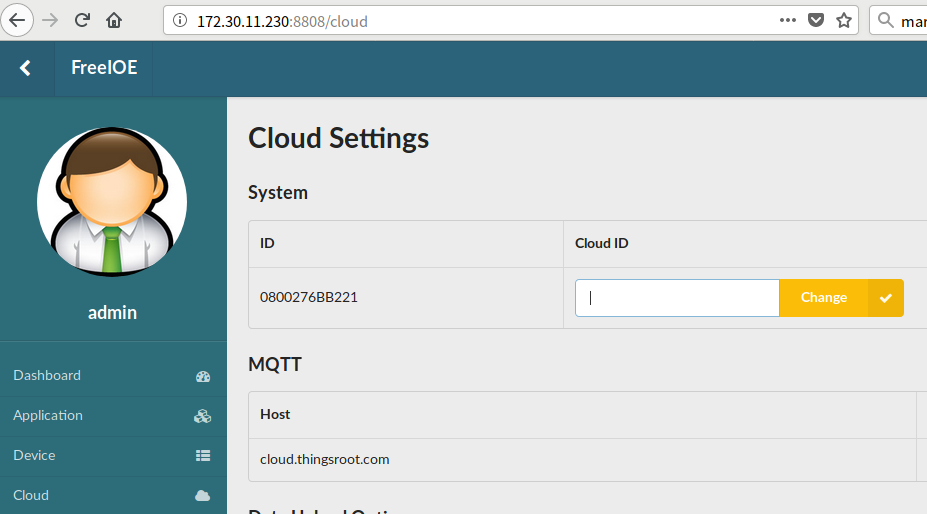Collapse the sidebar with the left chevron
The image size is (927, 514).
coord(26,68)
